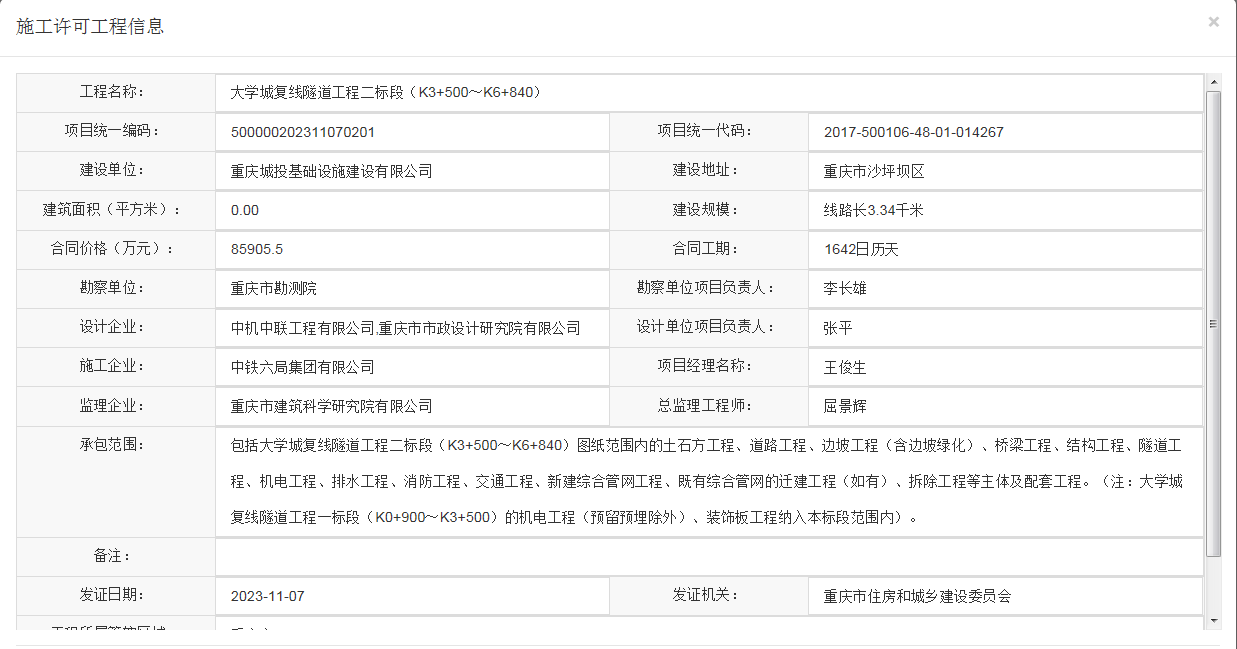Click the scrollbar up arrow
This screenshot has width=1237, height=649.
point(1214,82)
